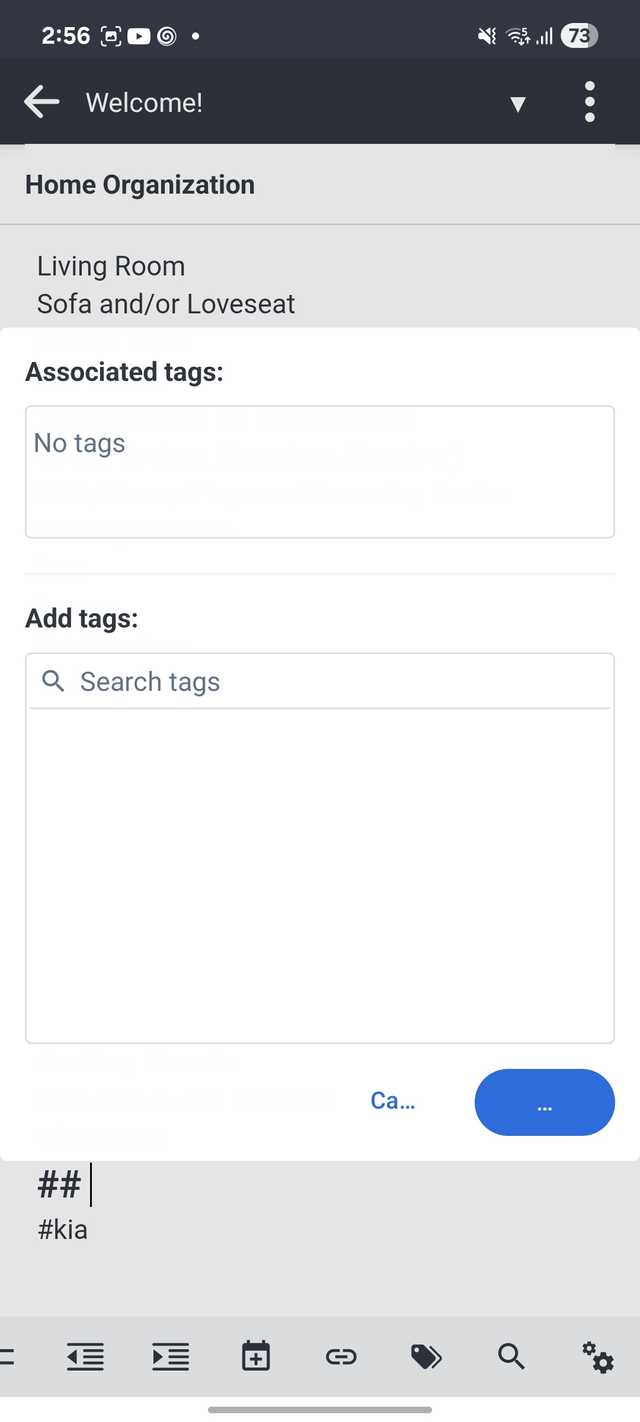640x1422 pixels.
Task: Open the three-dot overflow menu
Action: pos(590,102)
